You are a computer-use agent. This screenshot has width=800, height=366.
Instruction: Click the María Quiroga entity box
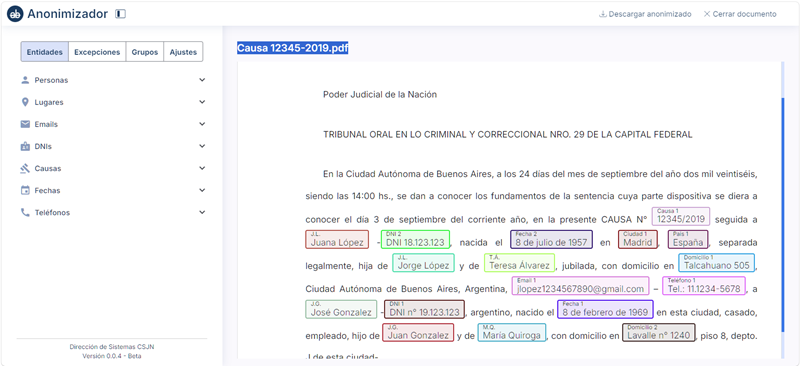pyautogui.click(x=512, y=333)
